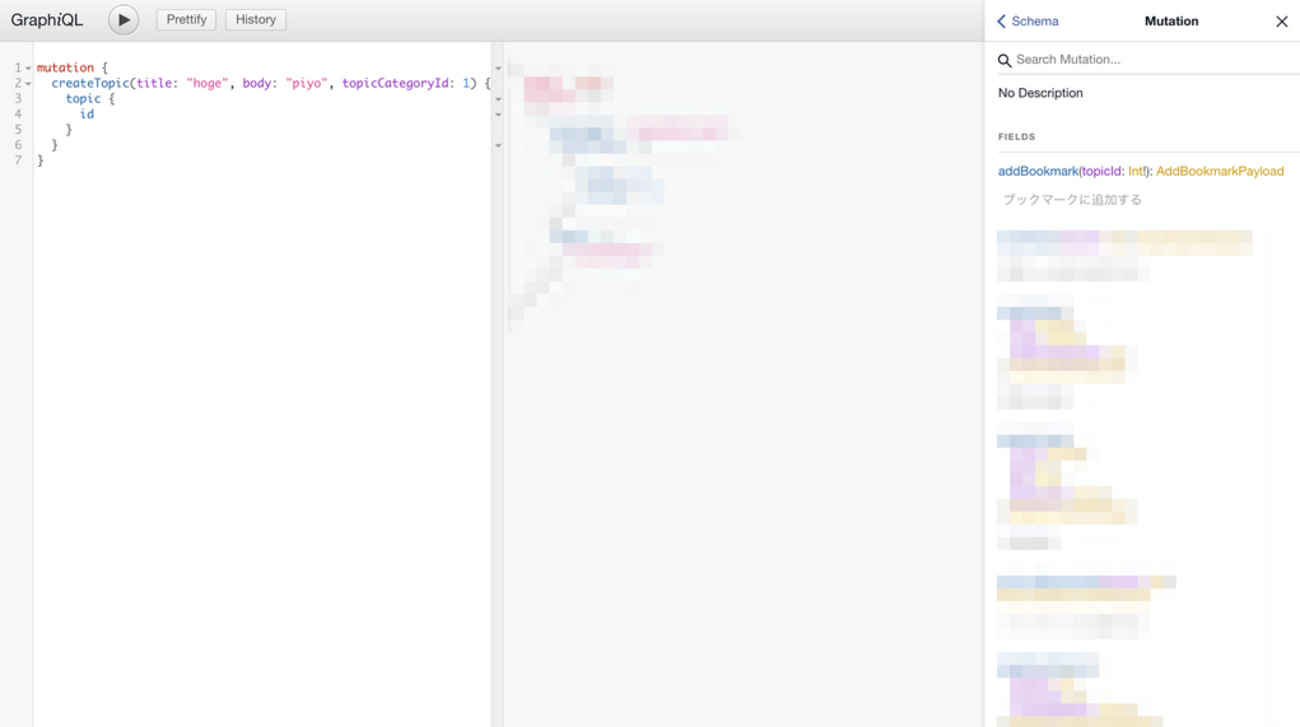Click the topicId argument of addBookmark

1102,171
